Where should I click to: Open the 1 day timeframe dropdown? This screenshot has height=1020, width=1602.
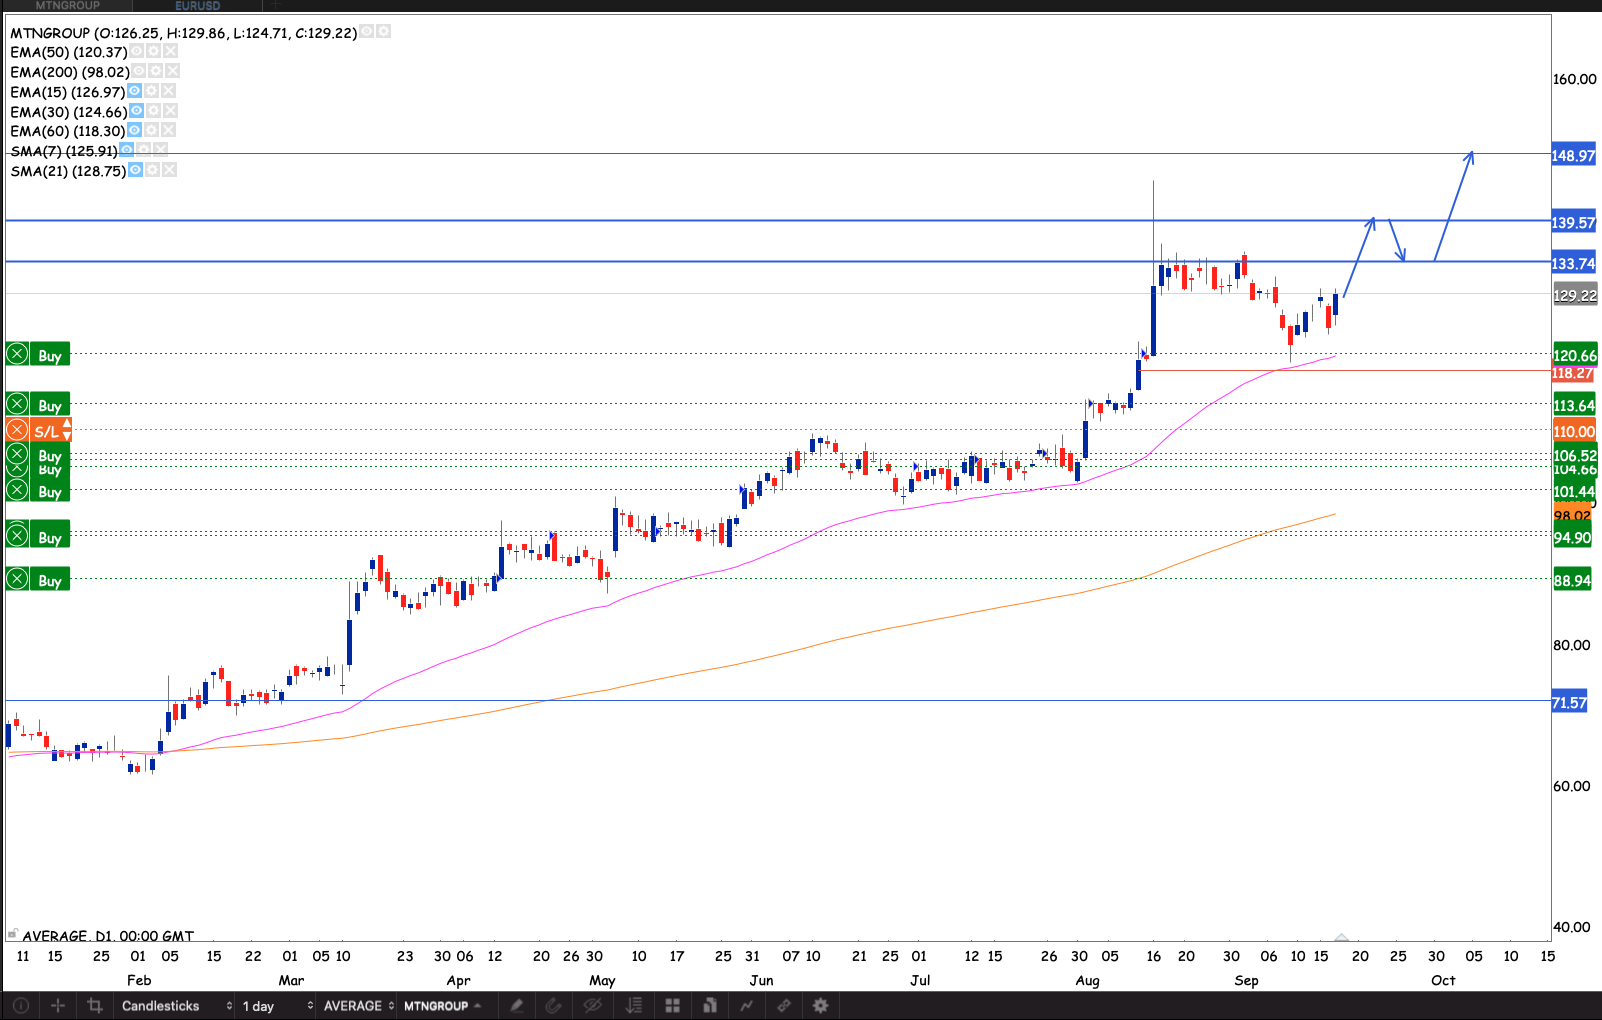pyautogui.click(x=277, y=1006)
